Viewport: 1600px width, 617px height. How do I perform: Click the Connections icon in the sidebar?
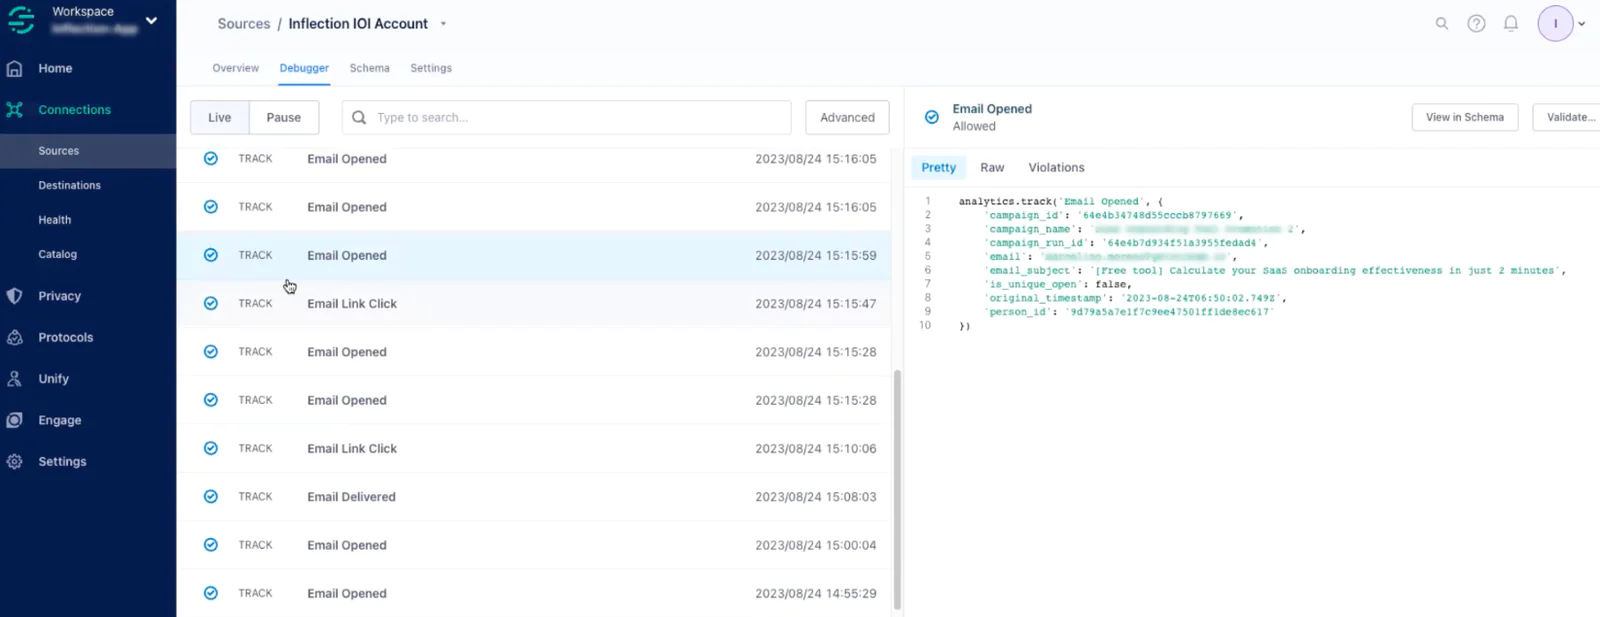tap(14, 110)
